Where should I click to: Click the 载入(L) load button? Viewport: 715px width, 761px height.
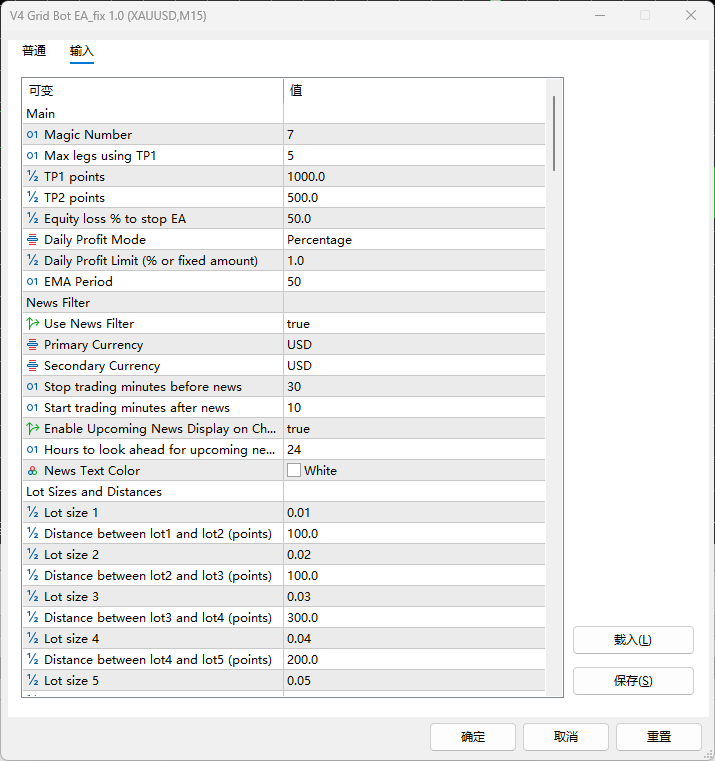tap(633, 640)
